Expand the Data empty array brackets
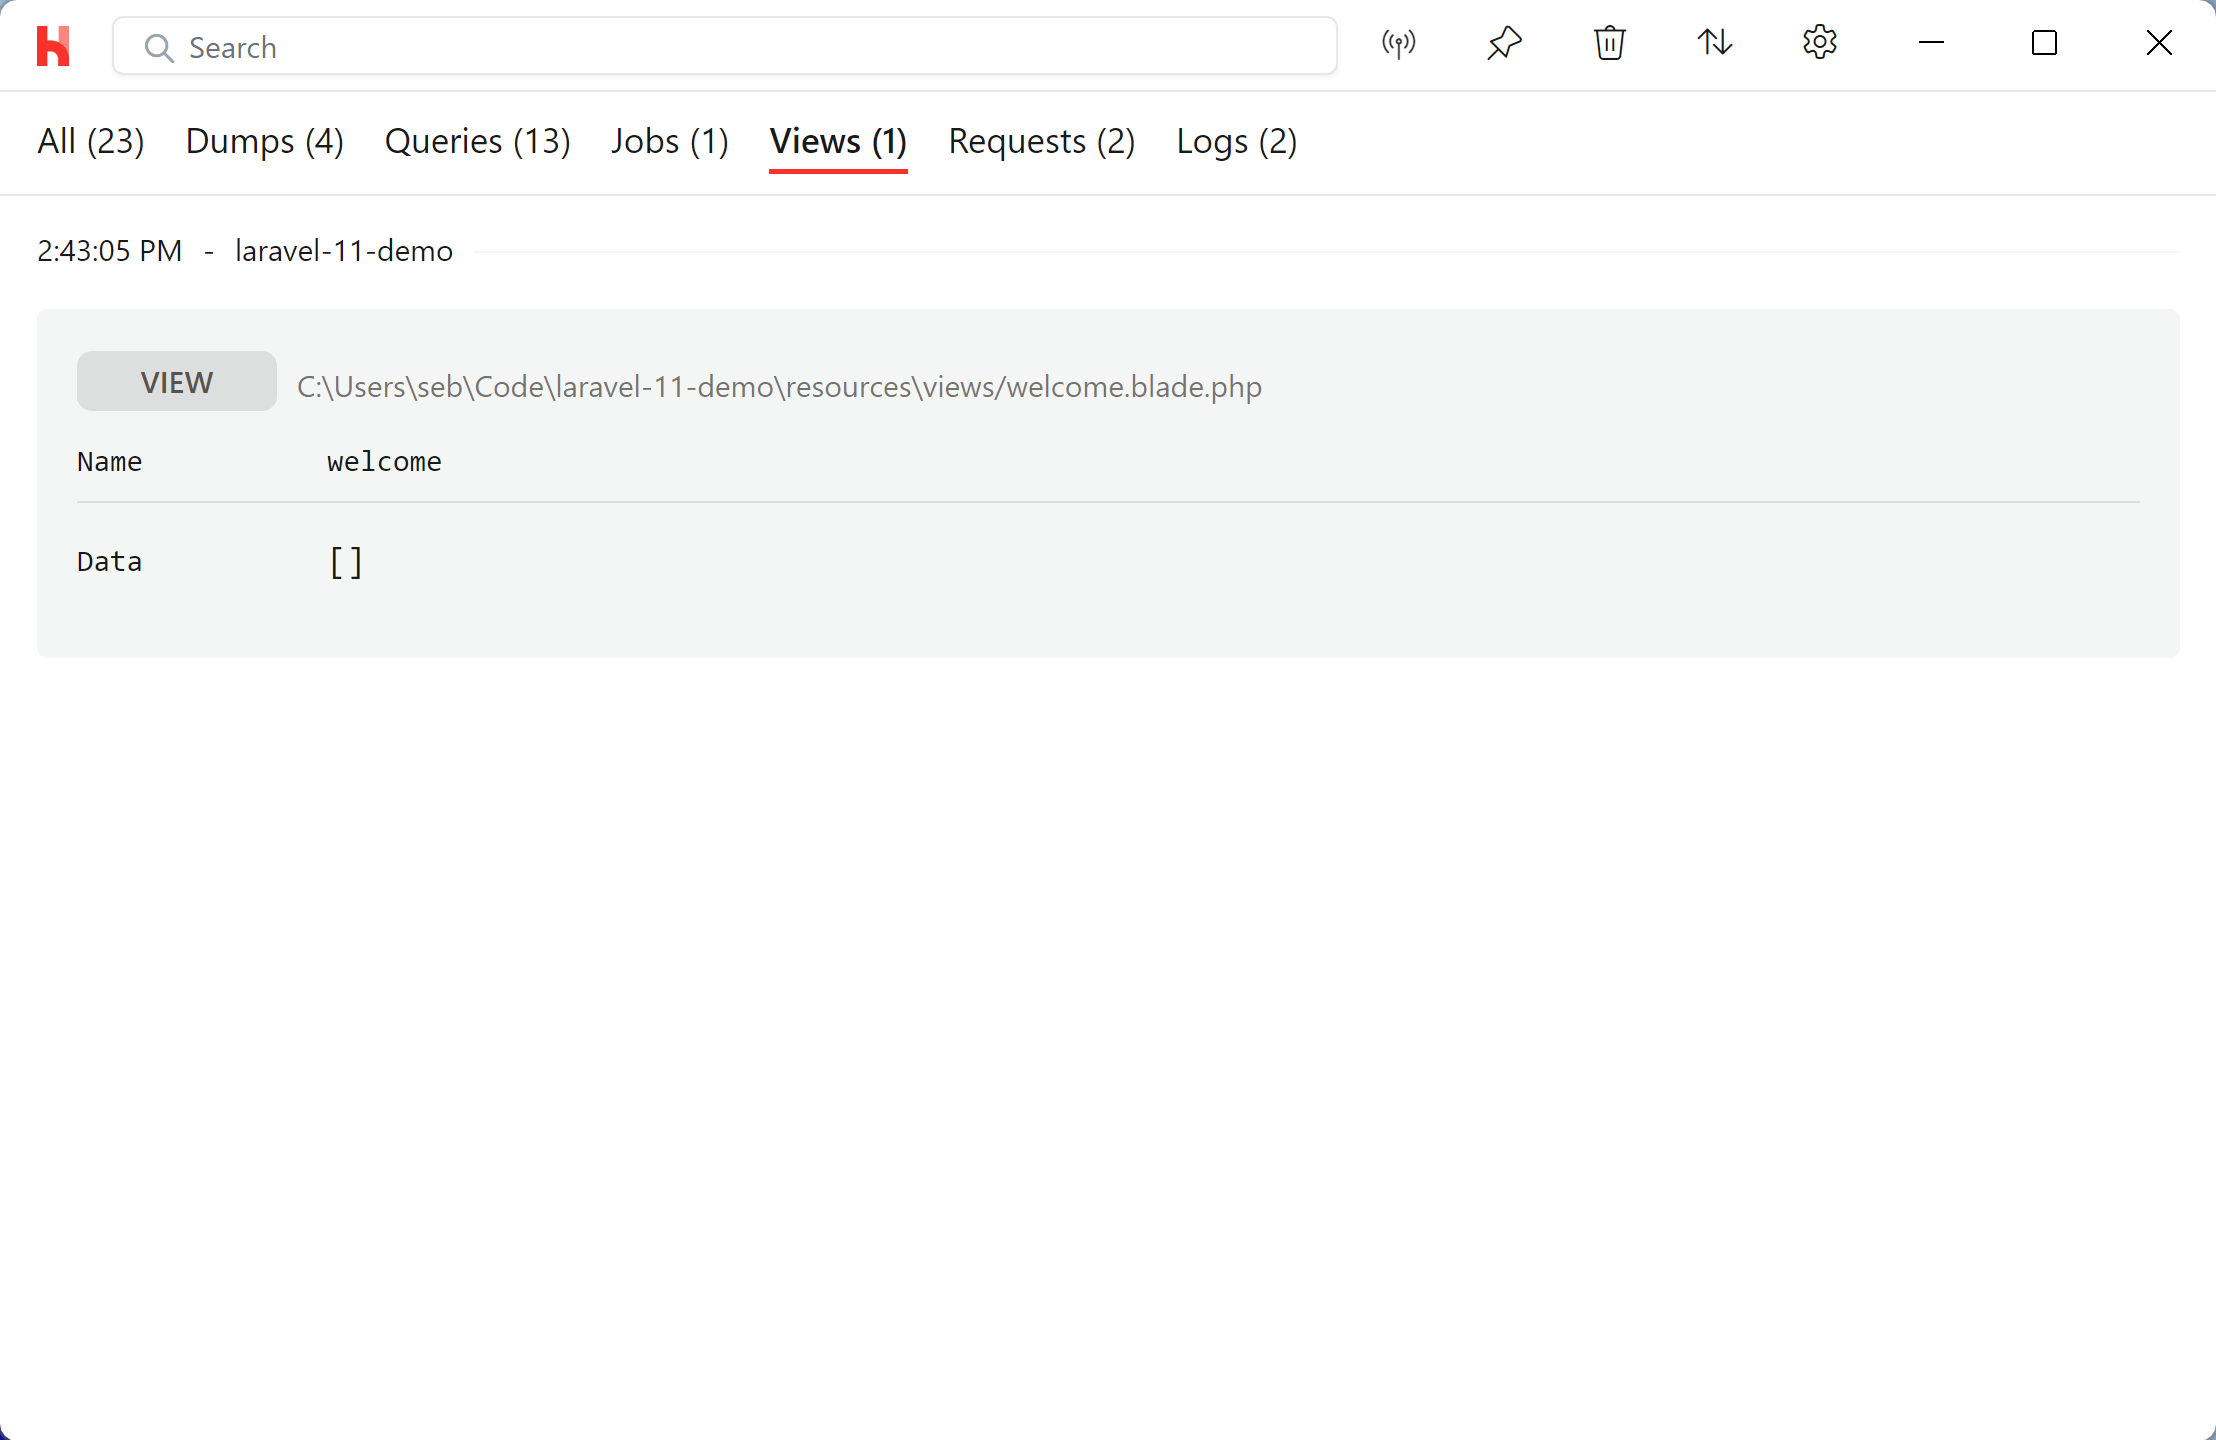 click(346, 562)
